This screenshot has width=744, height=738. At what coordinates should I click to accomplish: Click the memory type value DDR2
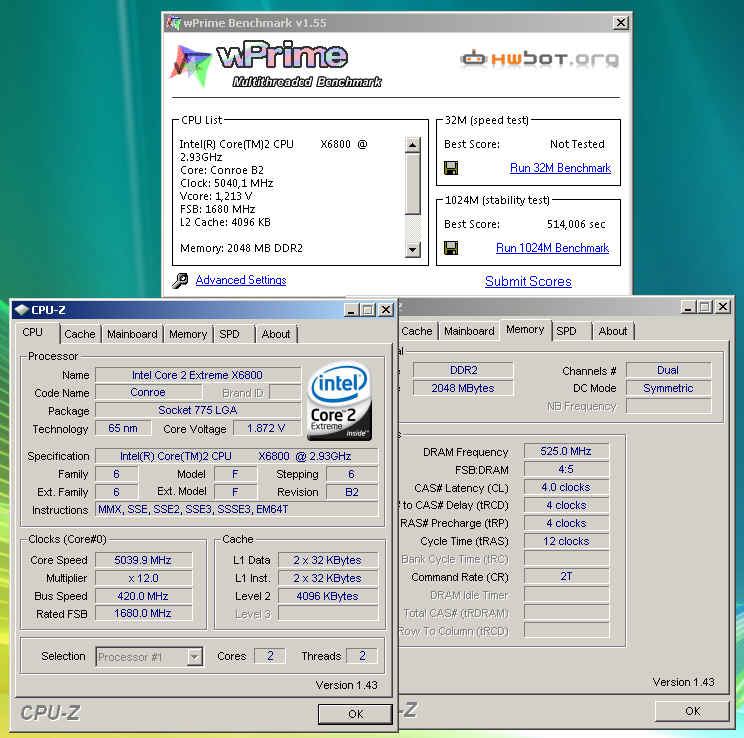coord(464,370)
